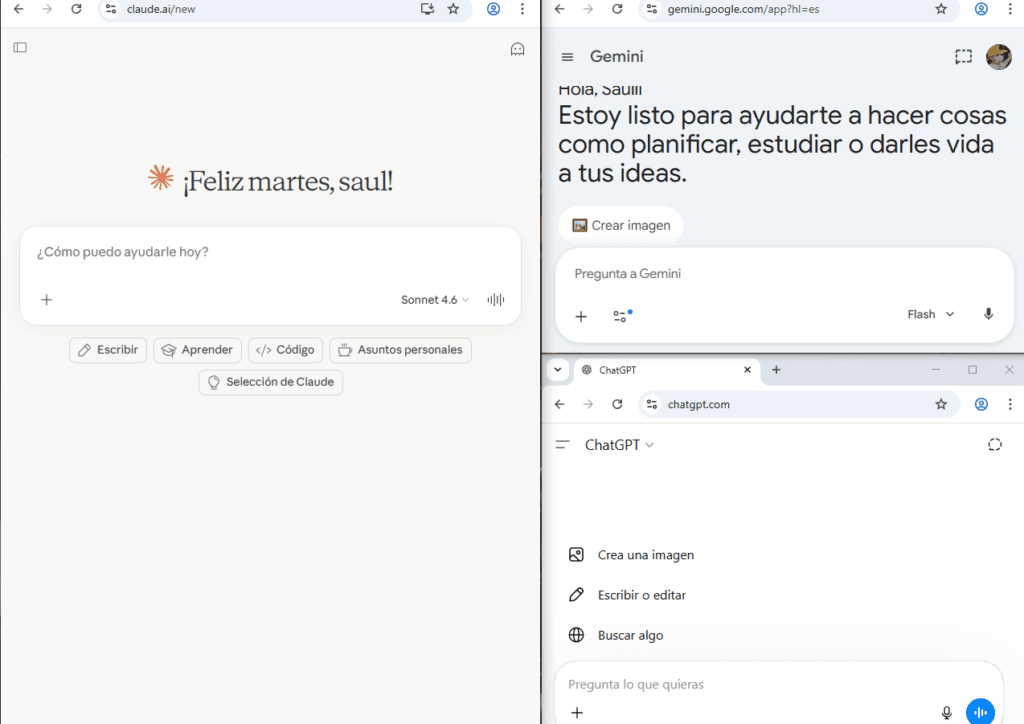Select the ChatGPT browser tab
Image resolution: width=1024 pixels, height=724 pixels.
[x=666, y=370]
